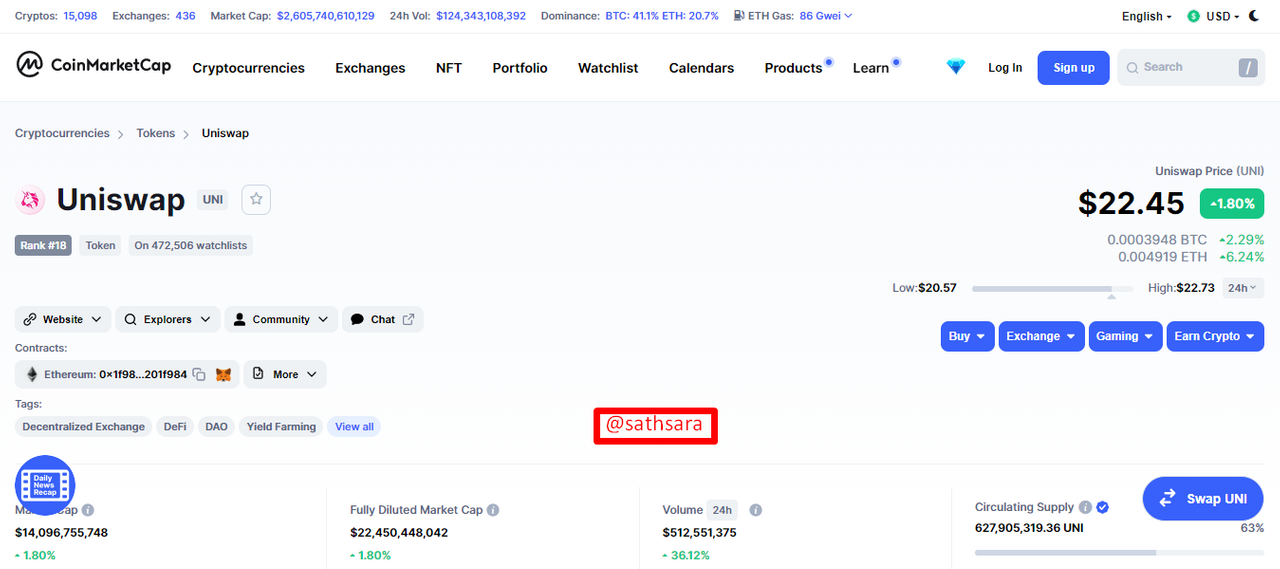Click the Rank #18 badge

tap(43, 245)
